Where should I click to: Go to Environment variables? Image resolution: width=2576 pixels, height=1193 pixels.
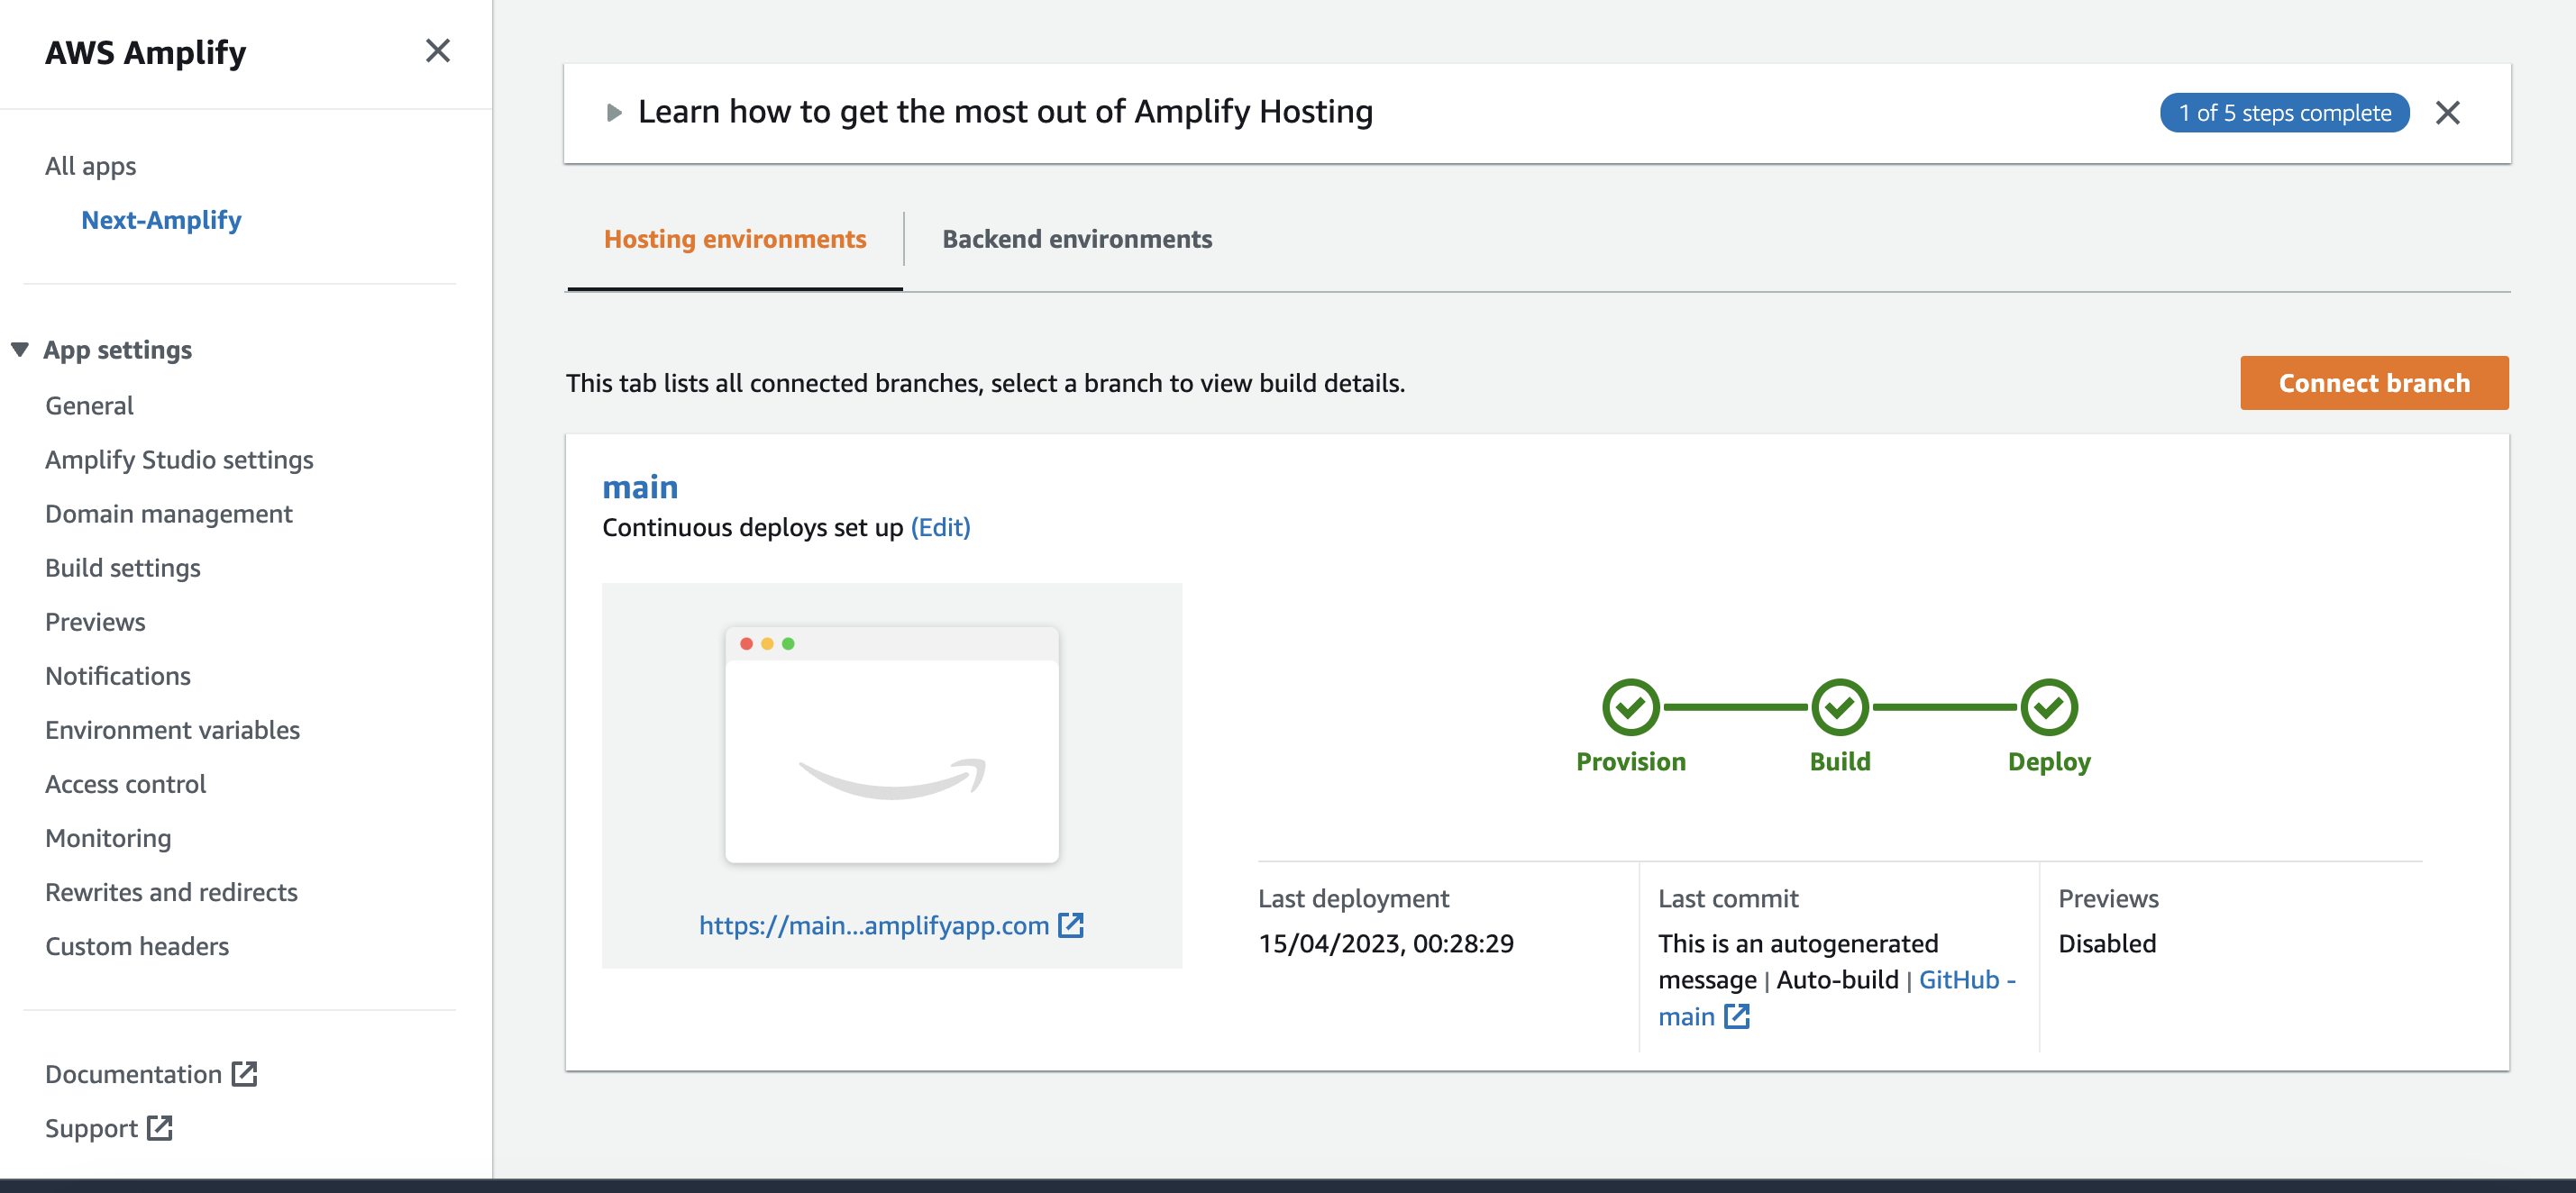[172, 730]
